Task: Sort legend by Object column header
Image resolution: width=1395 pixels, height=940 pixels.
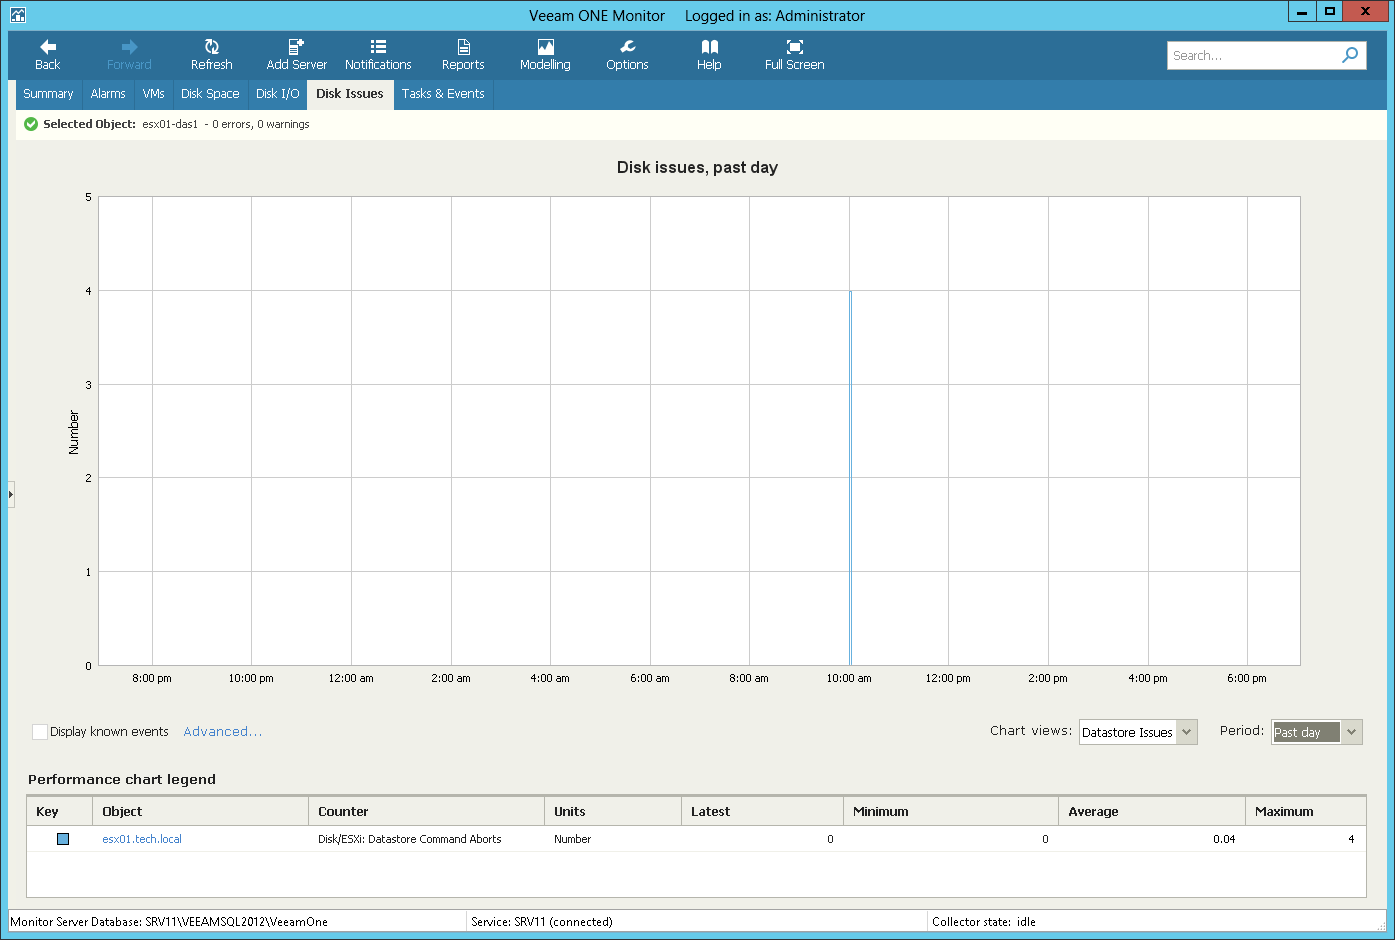Action: click(200, 811)
